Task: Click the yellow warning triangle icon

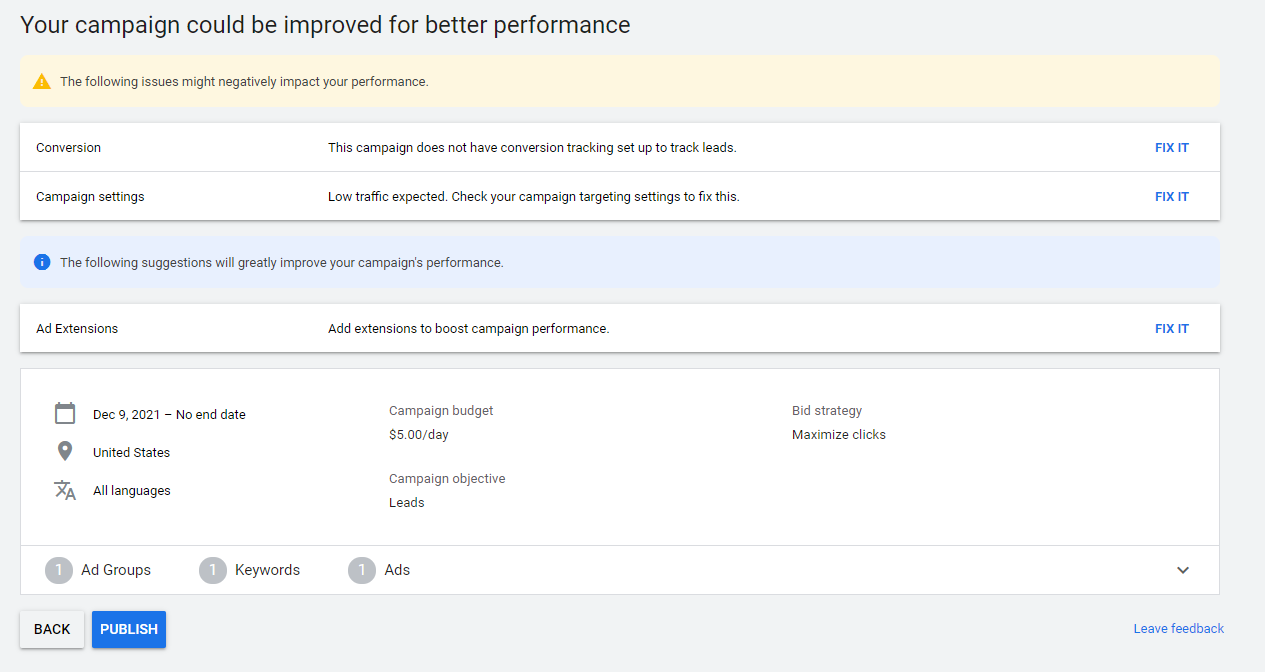Action: tap(41, 82)
